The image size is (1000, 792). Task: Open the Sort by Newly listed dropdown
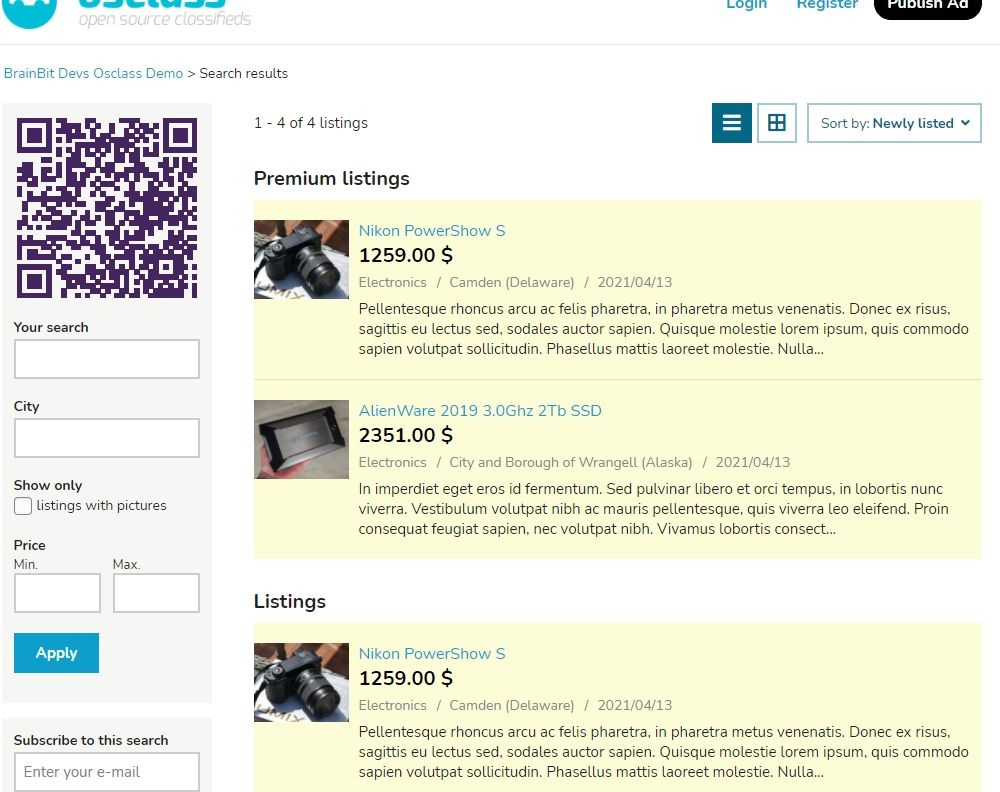[894, 123]
